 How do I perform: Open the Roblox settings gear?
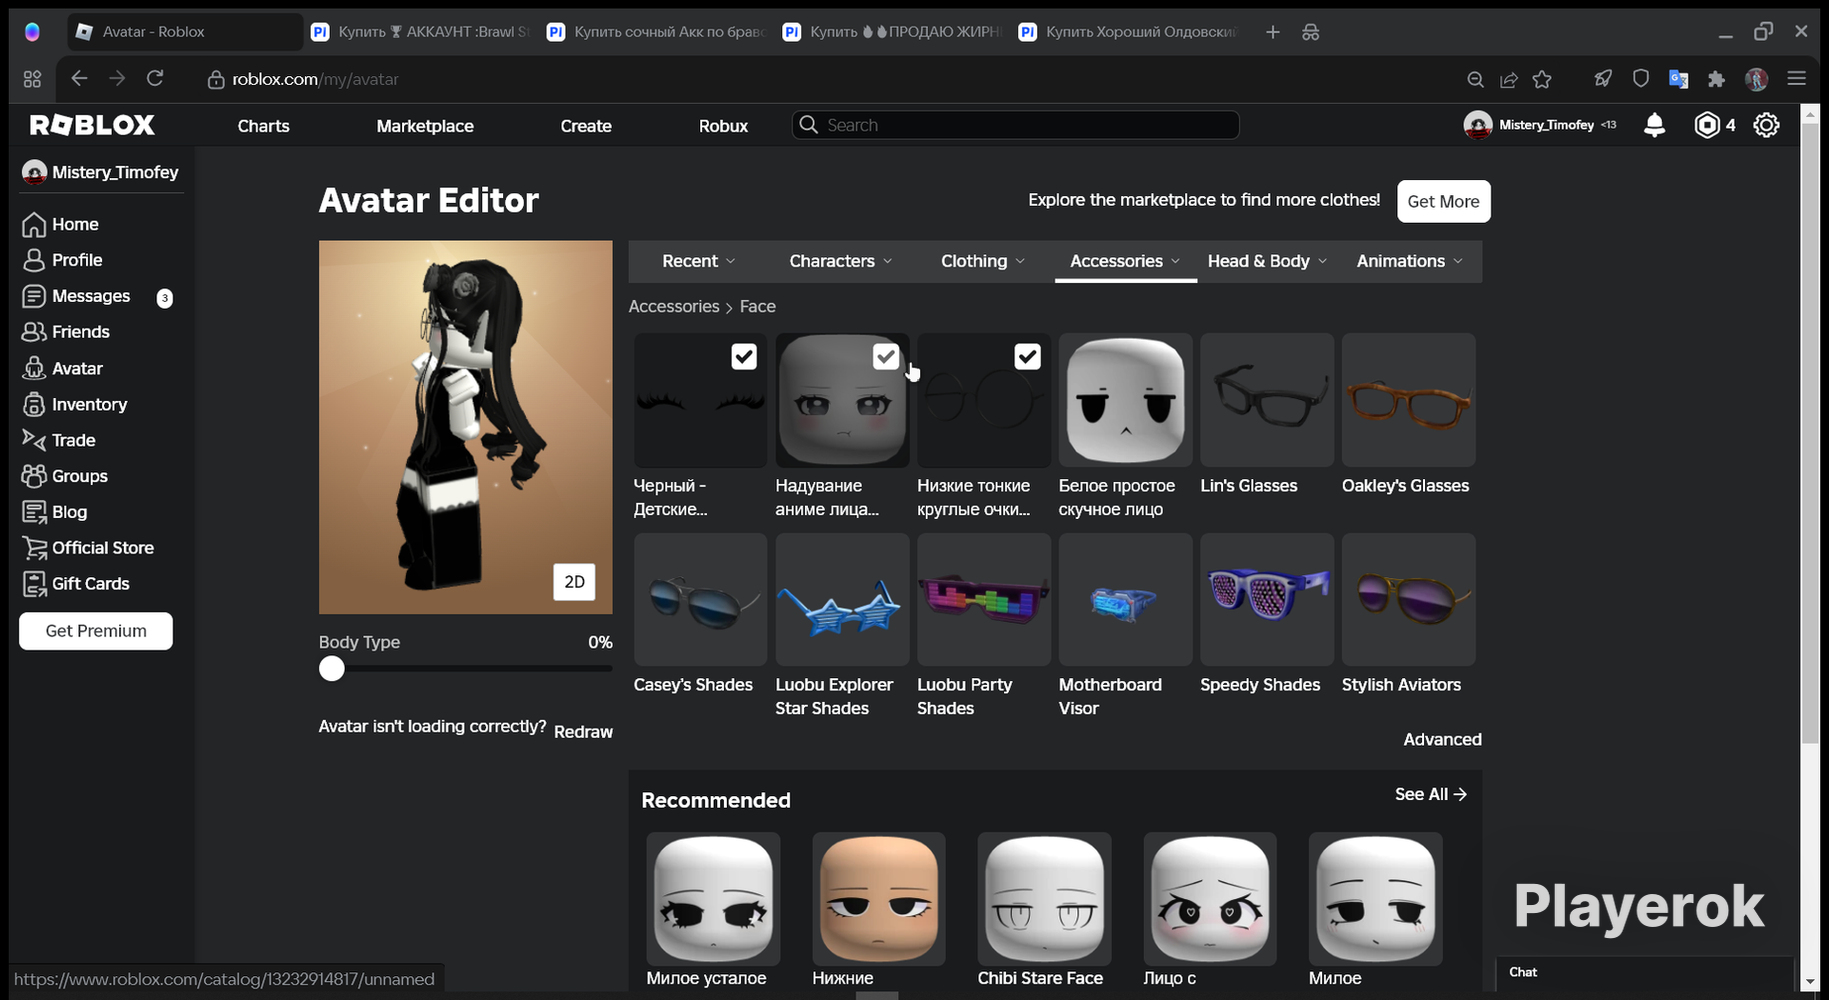pos(1767,125)
